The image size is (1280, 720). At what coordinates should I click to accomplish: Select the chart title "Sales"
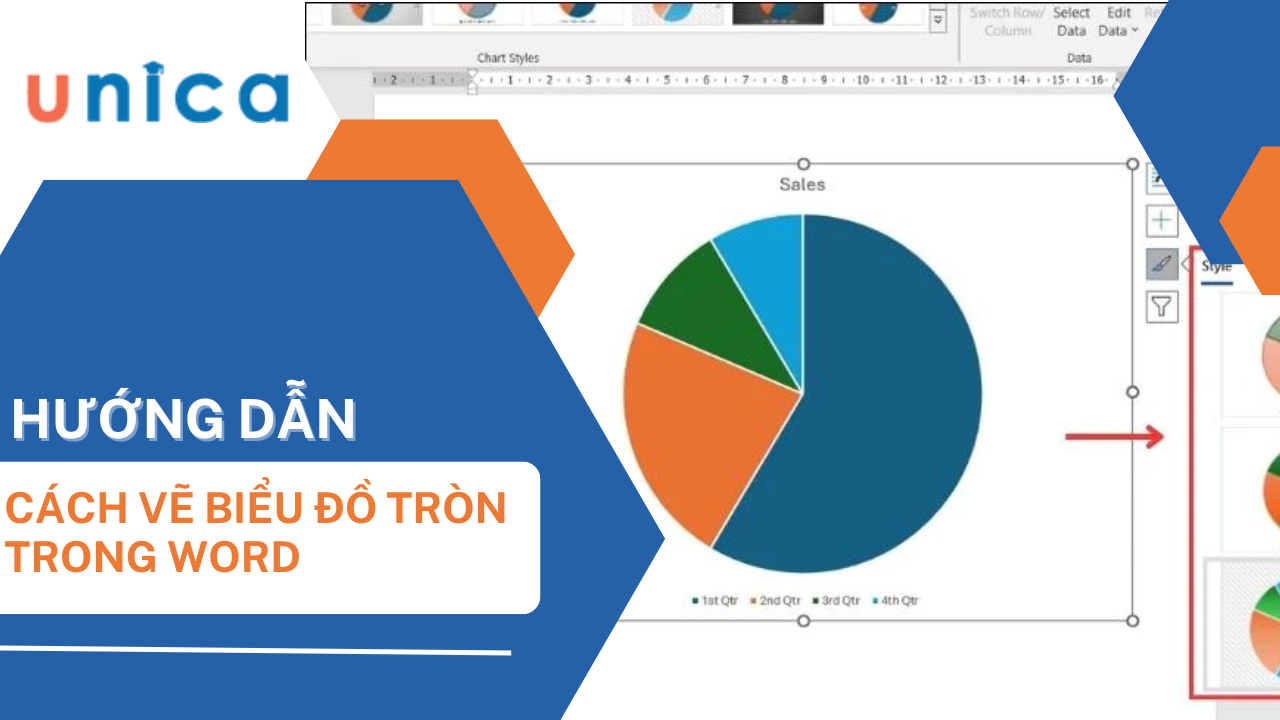tap(802, 184)
